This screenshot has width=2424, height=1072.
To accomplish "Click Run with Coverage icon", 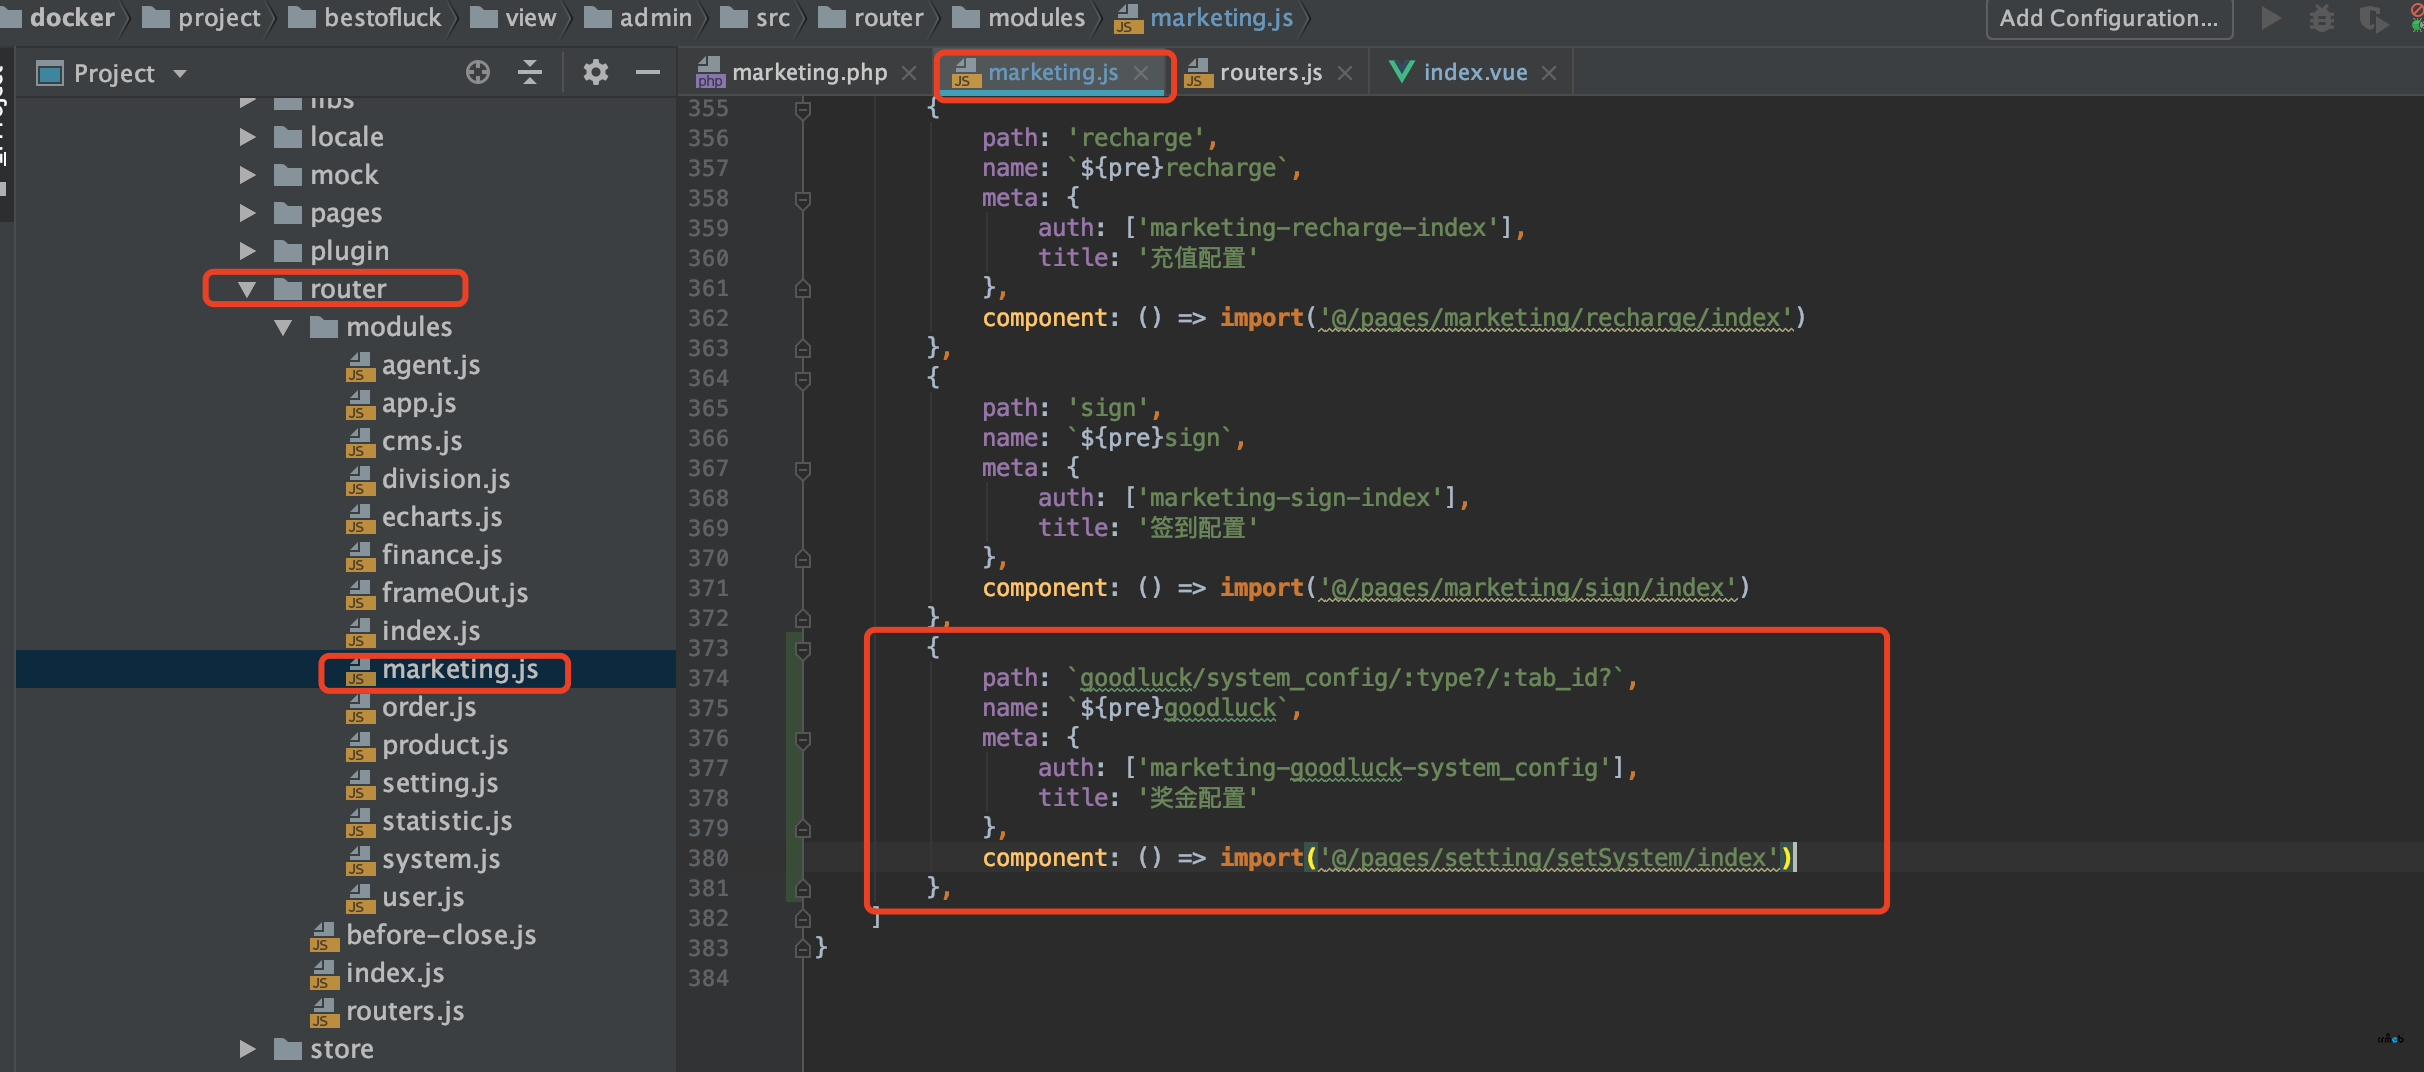I will (2373, 18).
